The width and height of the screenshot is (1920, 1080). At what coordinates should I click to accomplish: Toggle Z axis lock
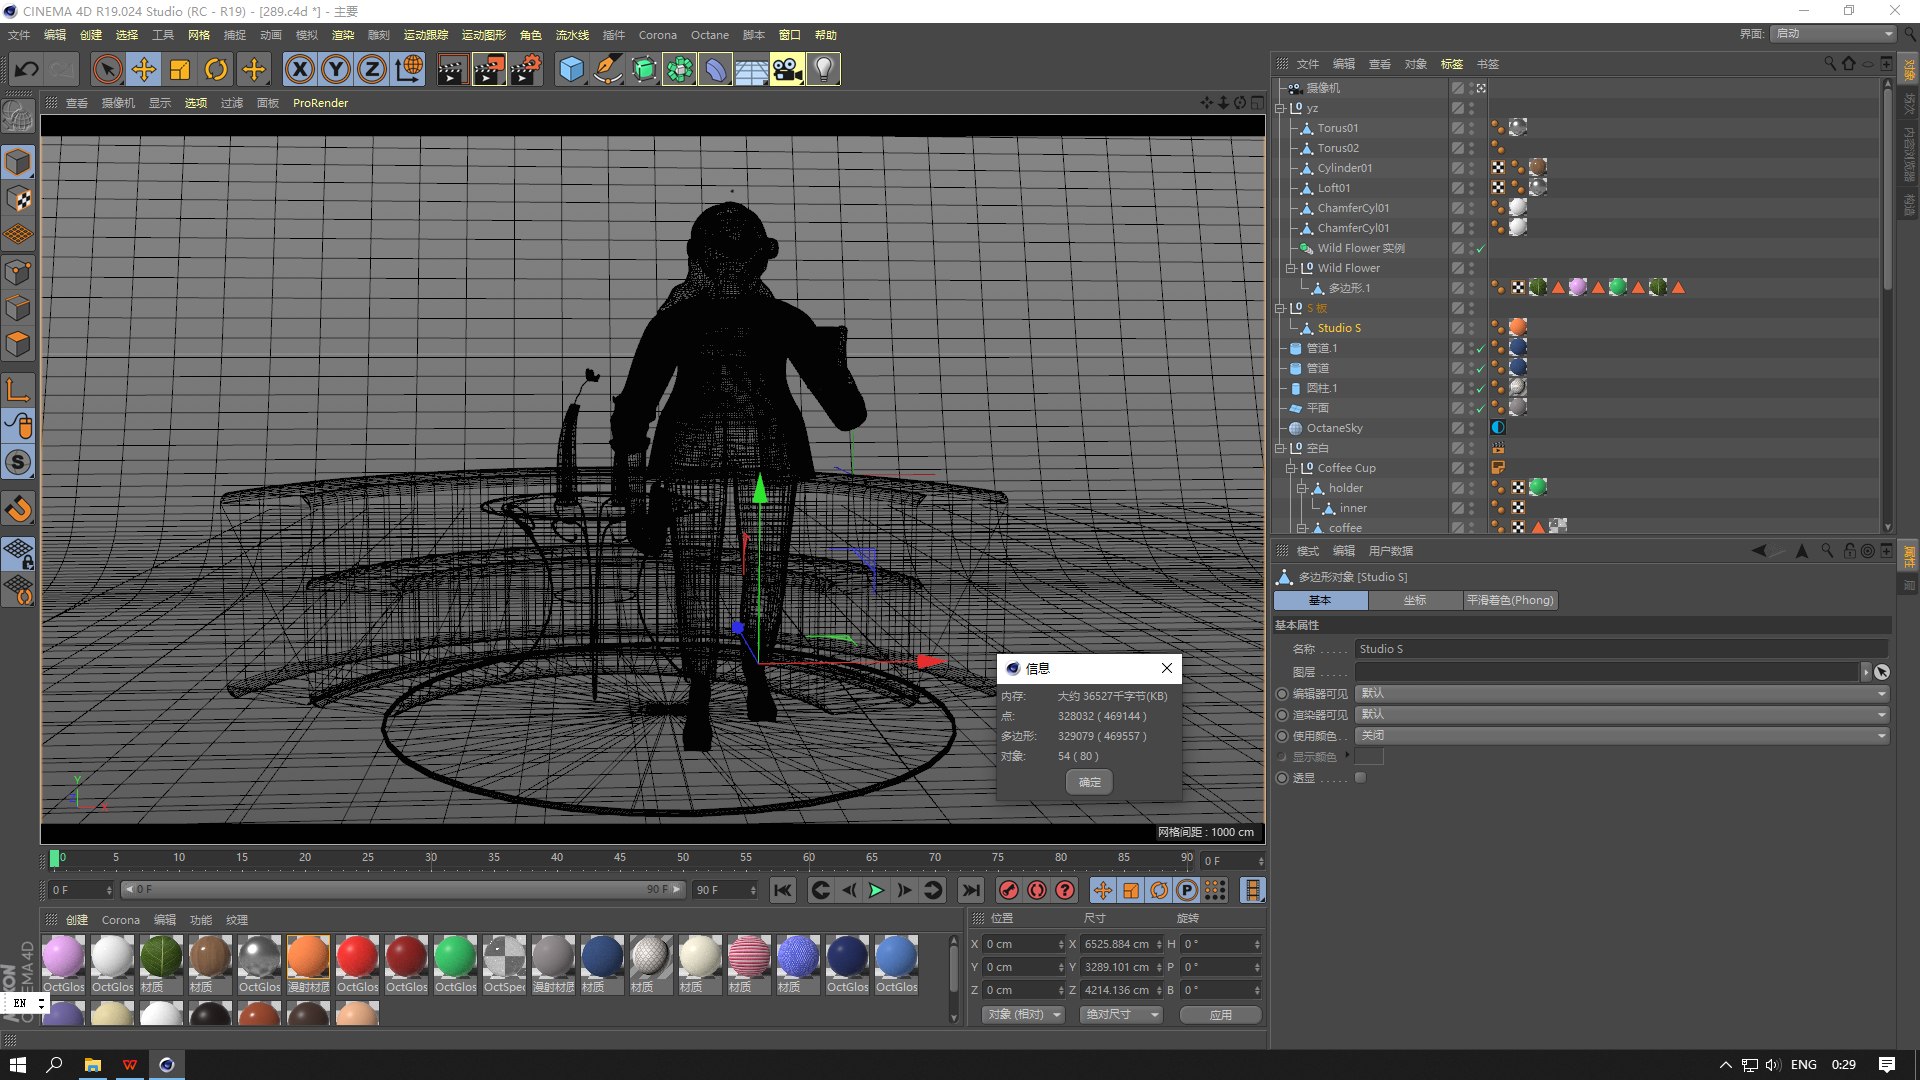click(x=372, y=69)
